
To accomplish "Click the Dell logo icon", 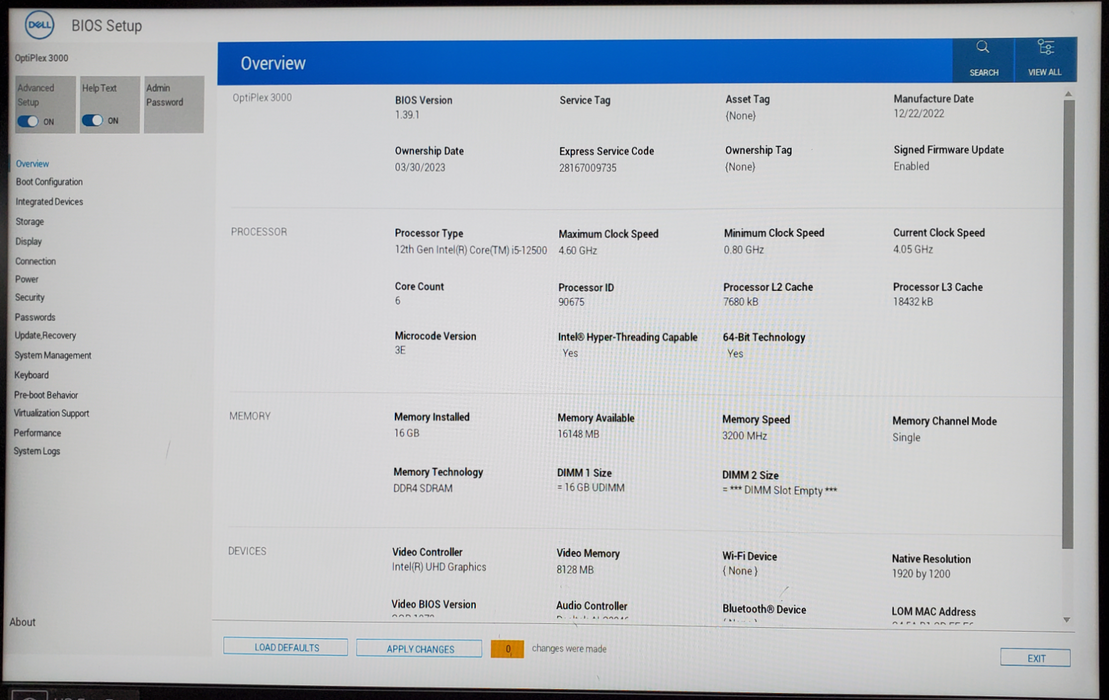I will tap(39, 25).
